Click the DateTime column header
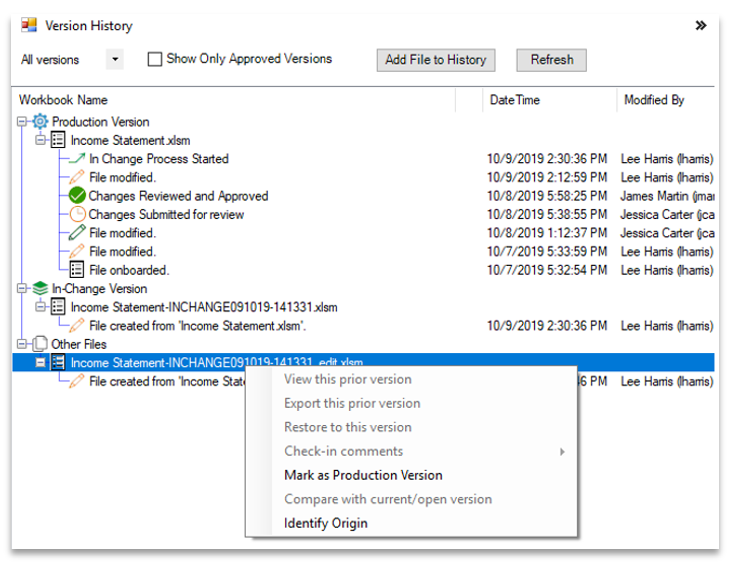 tap(514, 100)
